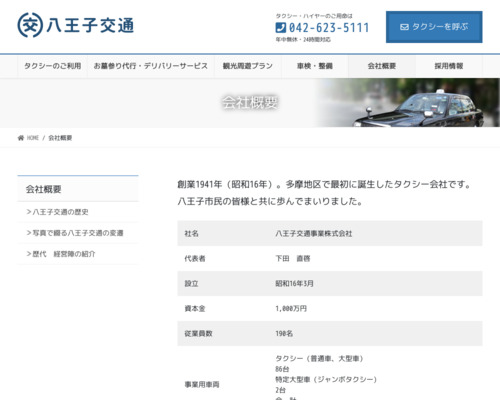Click 会社概要 in the breadcrumb
Viewport: 500px width, 400px height.
(x=60, y=138)
